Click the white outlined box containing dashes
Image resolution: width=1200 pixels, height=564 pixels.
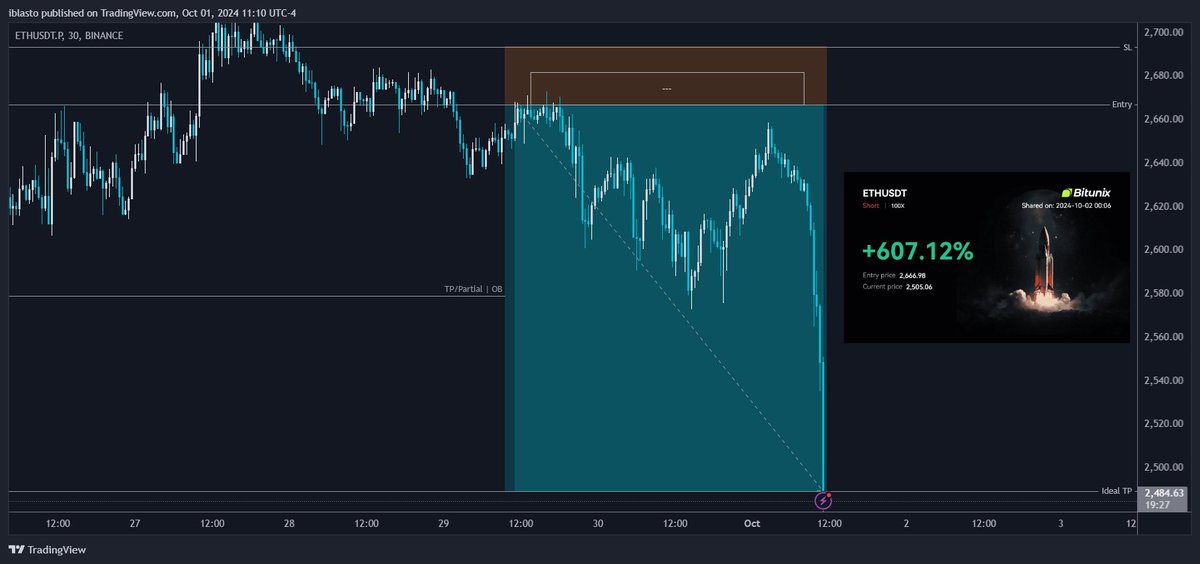point(667,88)
